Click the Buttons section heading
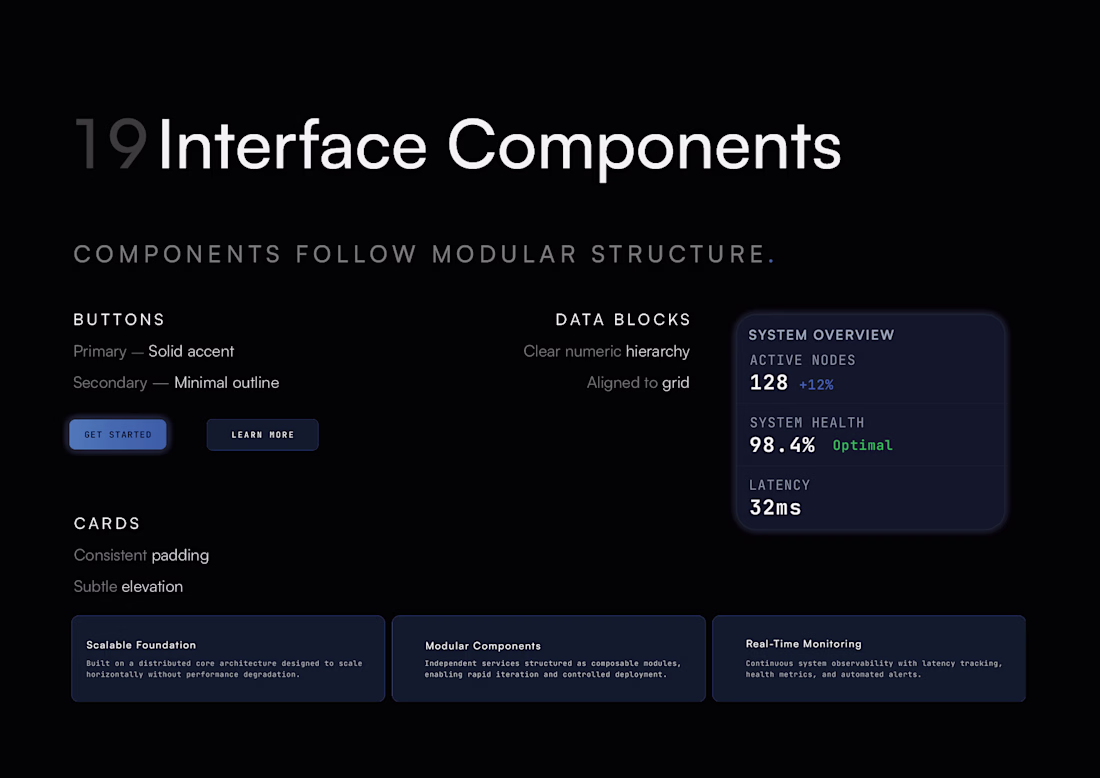Screen dimensions: 1100x778 [x=119, y=320]
